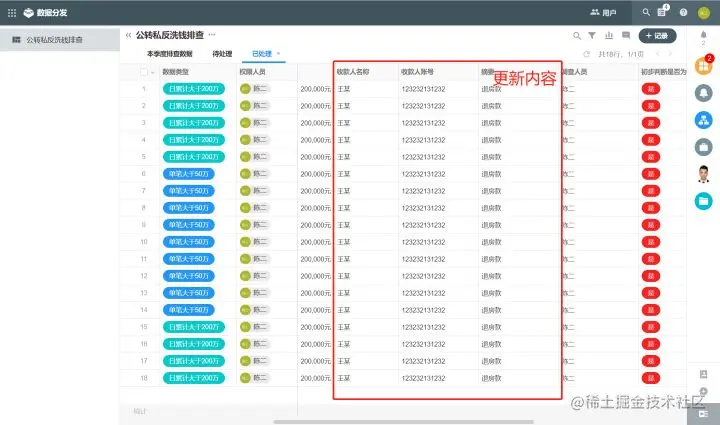The width and height of the screenshot is (720, 425).
Task: Go to the previous page arrow
Action: 658,54
